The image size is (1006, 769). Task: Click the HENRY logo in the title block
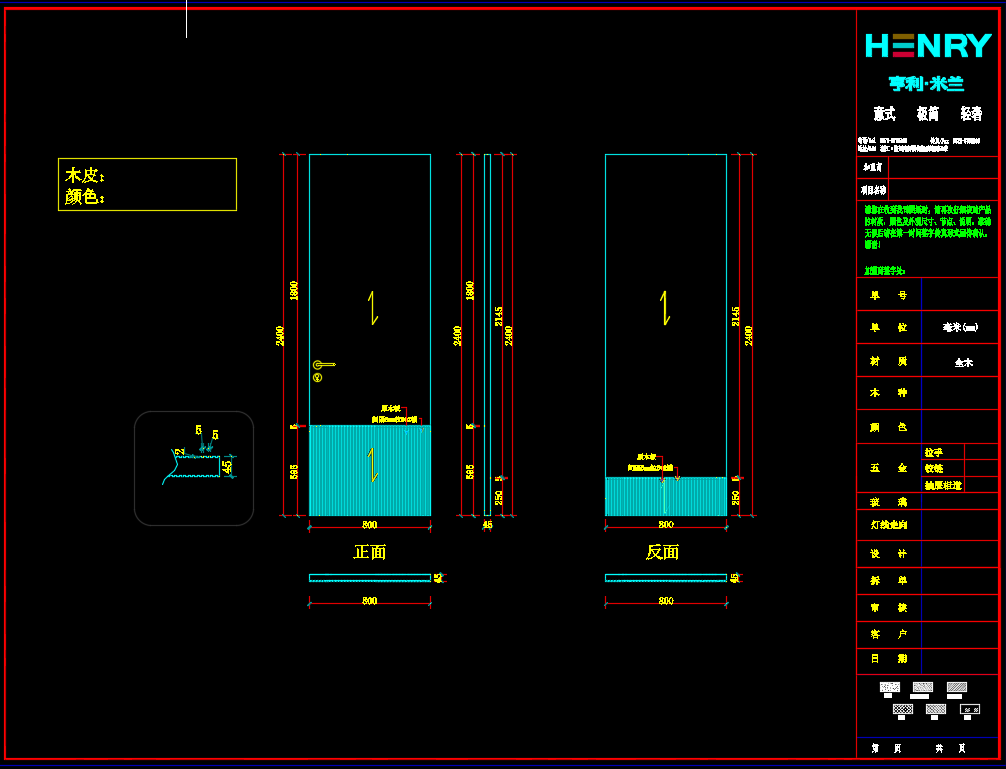point(927,46)
